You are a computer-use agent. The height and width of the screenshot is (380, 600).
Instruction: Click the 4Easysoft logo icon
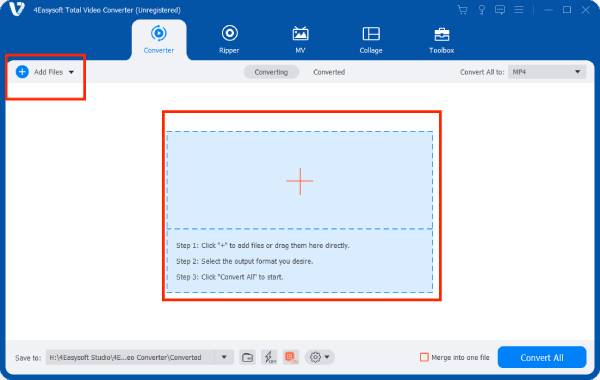point(17,9)
